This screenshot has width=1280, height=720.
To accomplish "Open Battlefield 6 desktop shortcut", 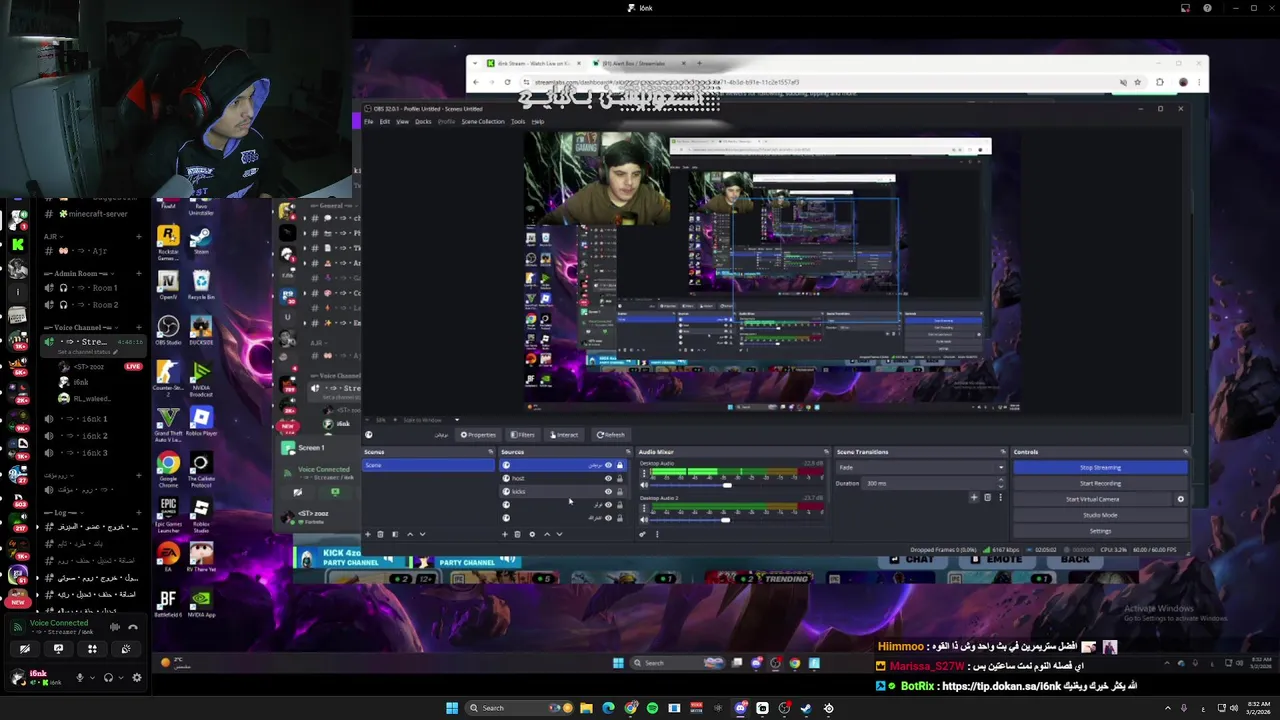I will point(168,601).
